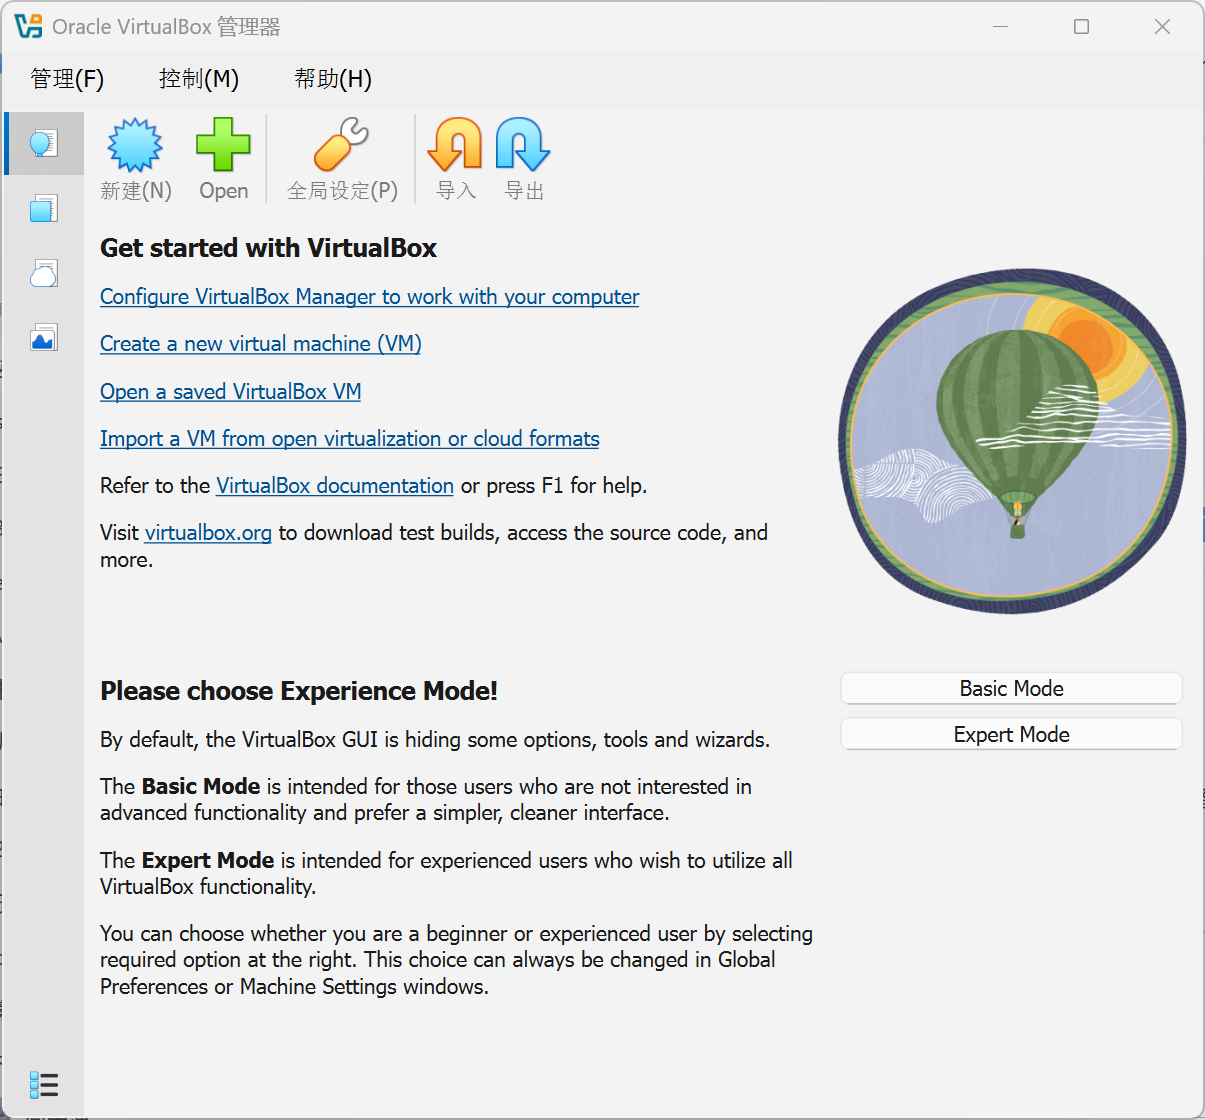The image size is (1205, 1120).
Task: Toggle the sidebar menu list icon
Action: [44, 1085]
